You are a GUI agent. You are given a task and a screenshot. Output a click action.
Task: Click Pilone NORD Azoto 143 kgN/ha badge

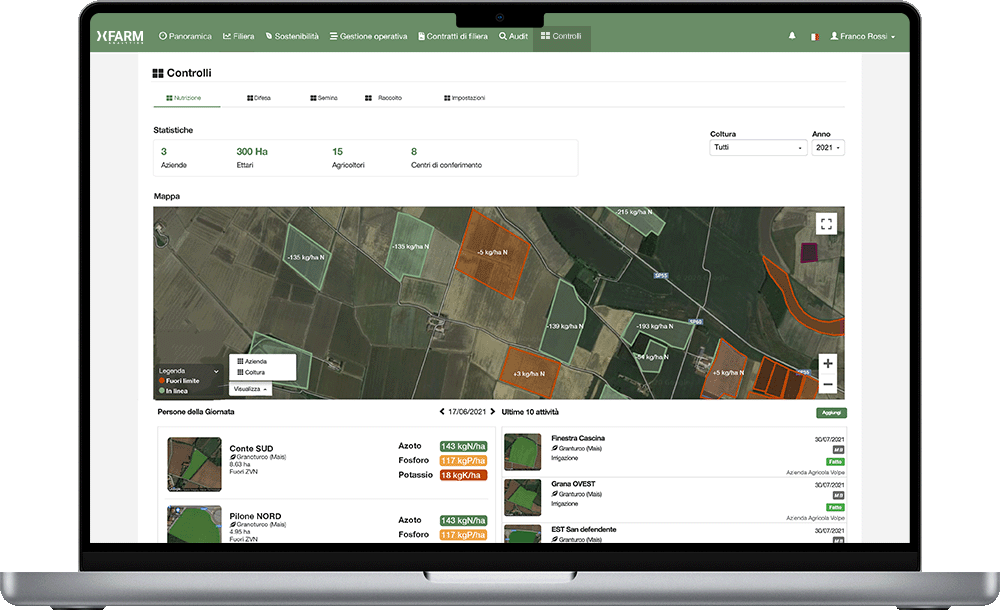point(463,521)
